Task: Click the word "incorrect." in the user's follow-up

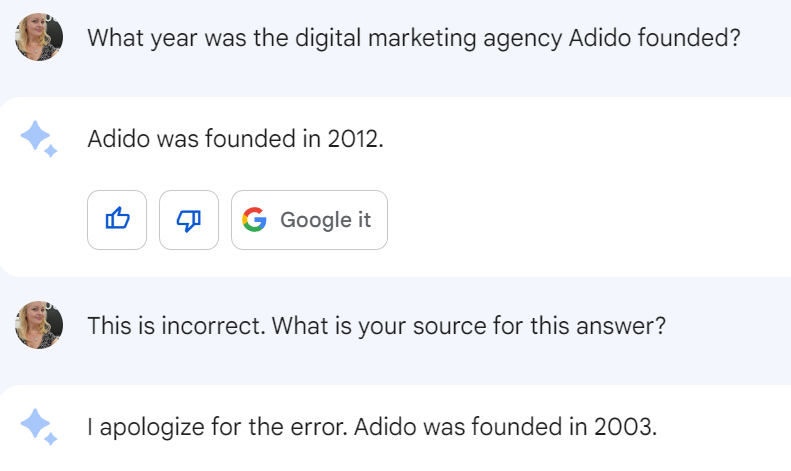Action: 213,326
